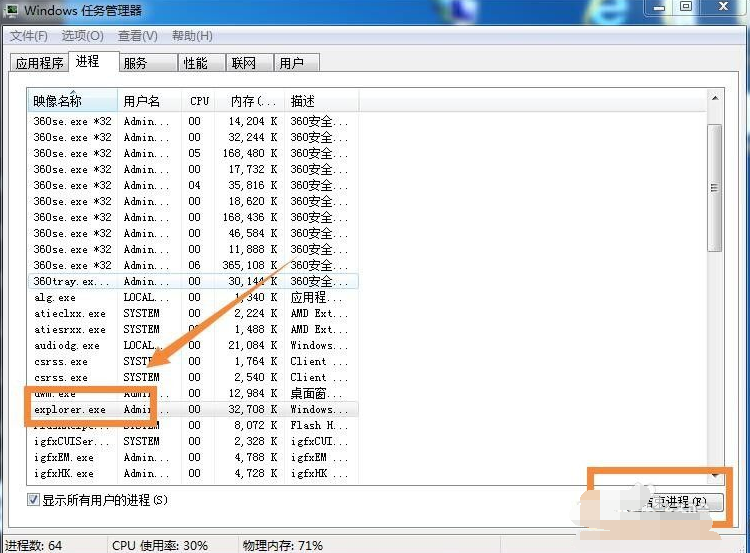Select the explorer.exe process row
Screen dimensions: 750x553
[69, 409]
